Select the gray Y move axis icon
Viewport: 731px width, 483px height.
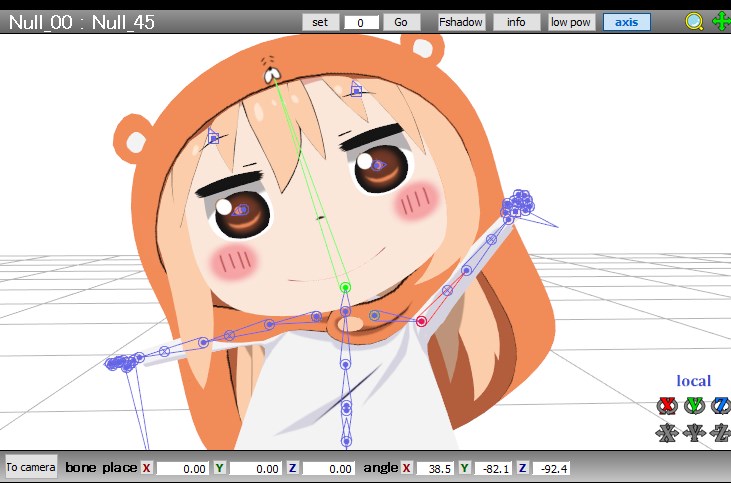tap(695, 433)
